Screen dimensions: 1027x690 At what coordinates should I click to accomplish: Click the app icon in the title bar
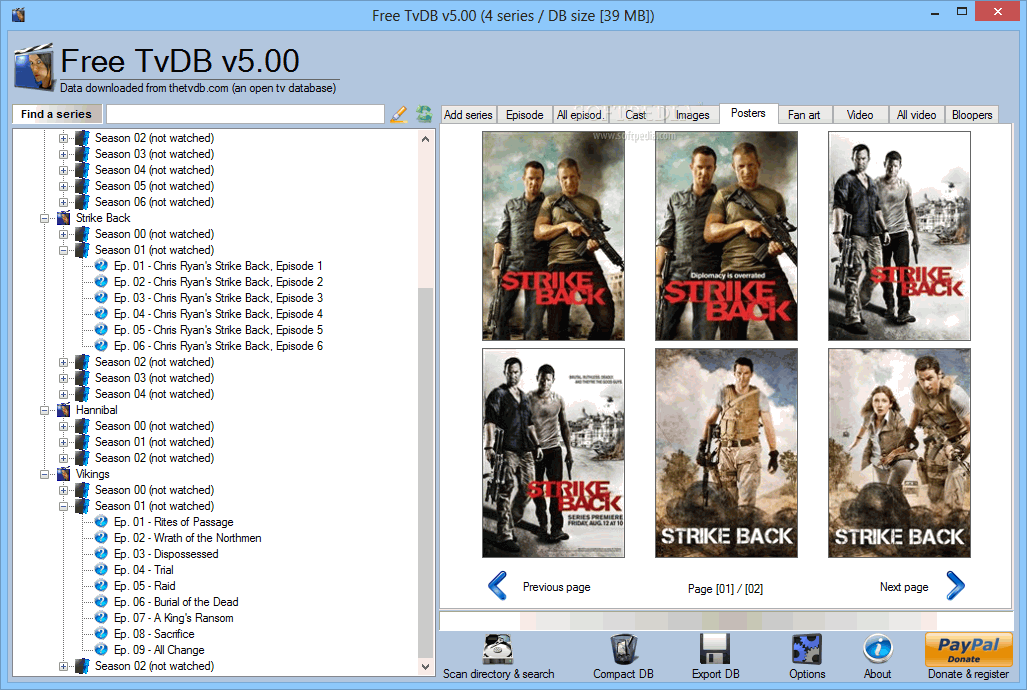pyautogui.click(x=18, y=14)
